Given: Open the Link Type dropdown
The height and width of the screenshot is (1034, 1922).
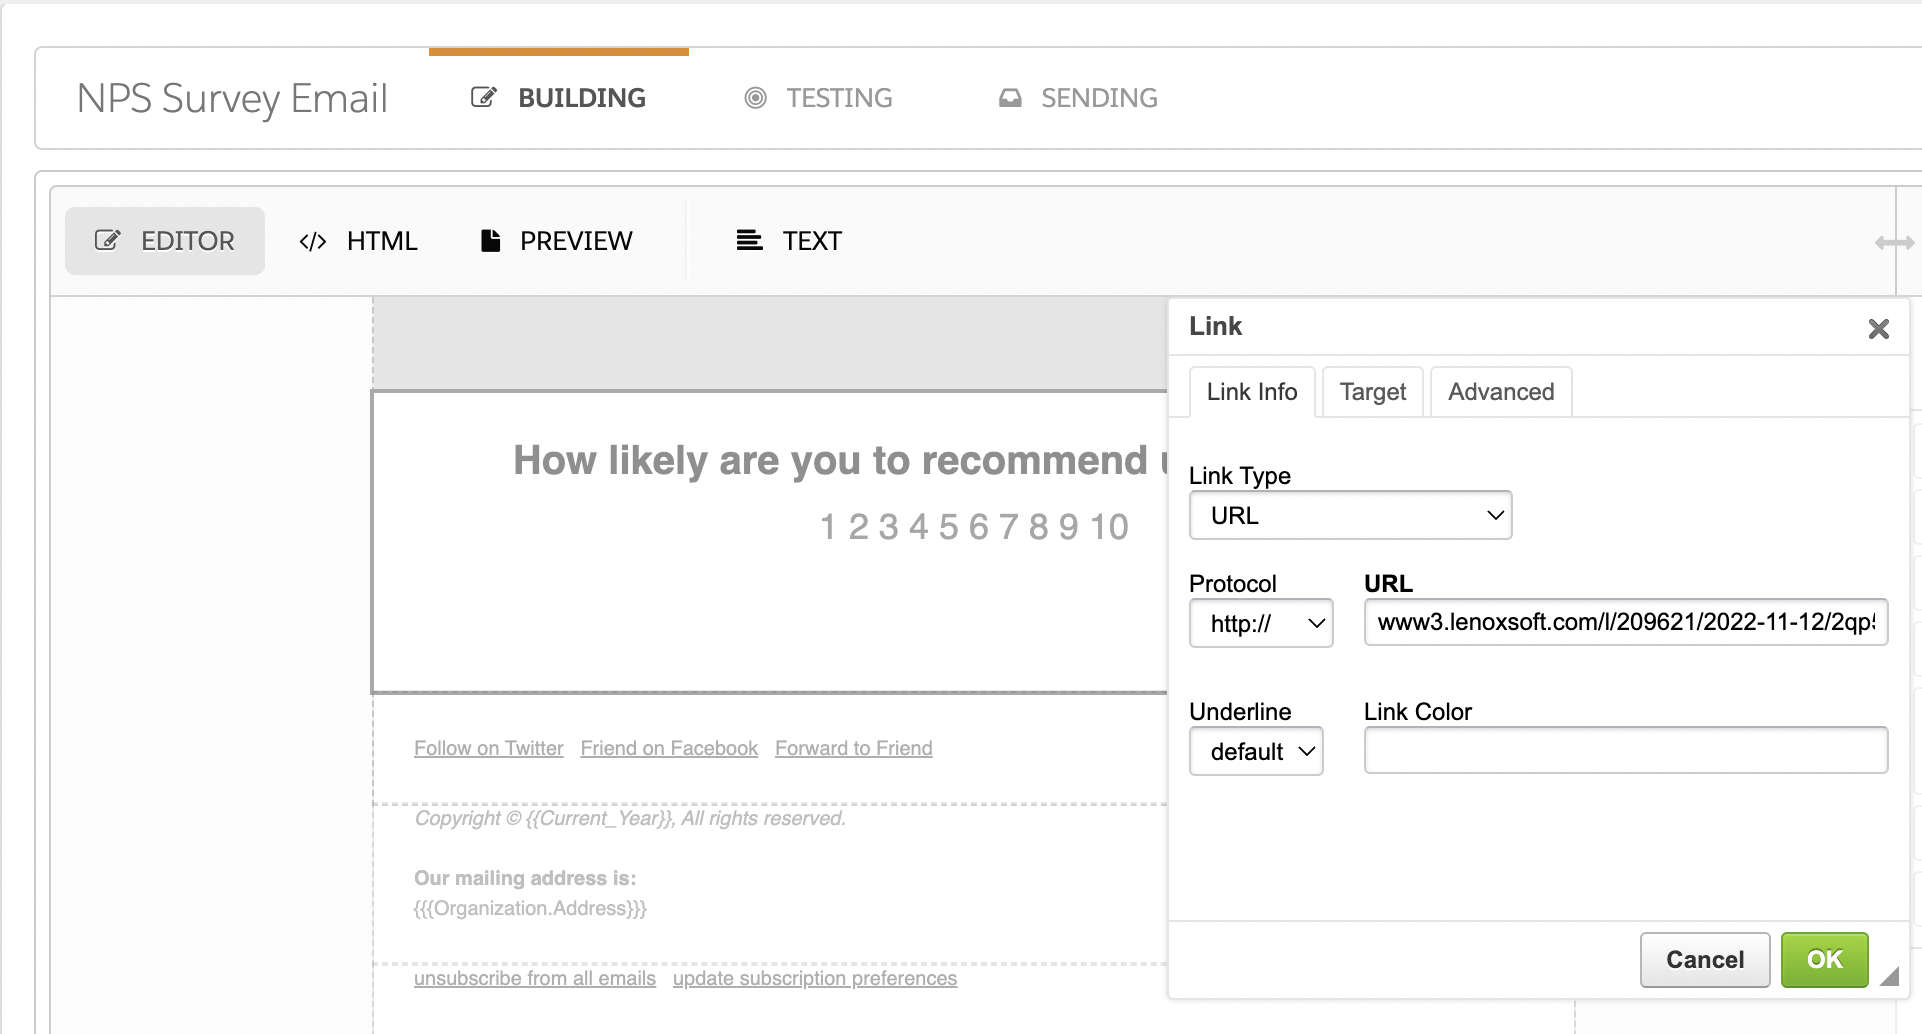Looking at the screenshot, I should click(1350, 515).
